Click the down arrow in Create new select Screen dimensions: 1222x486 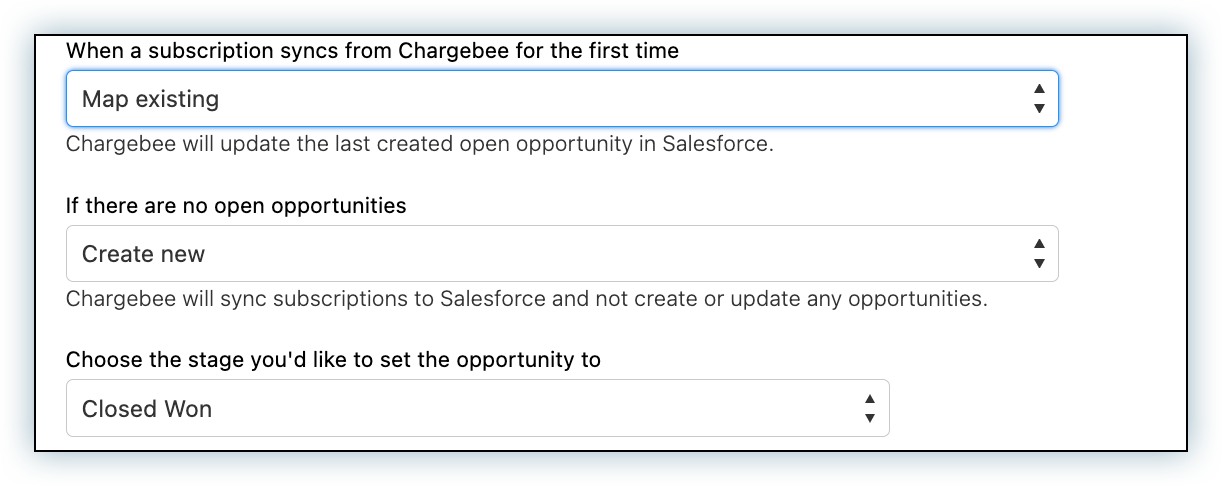1039,263
